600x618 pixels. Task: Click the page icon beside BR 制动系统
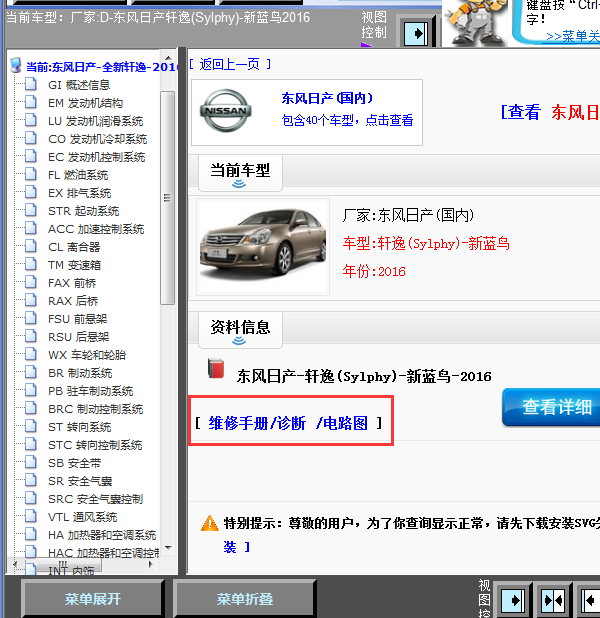coord(31,372)
